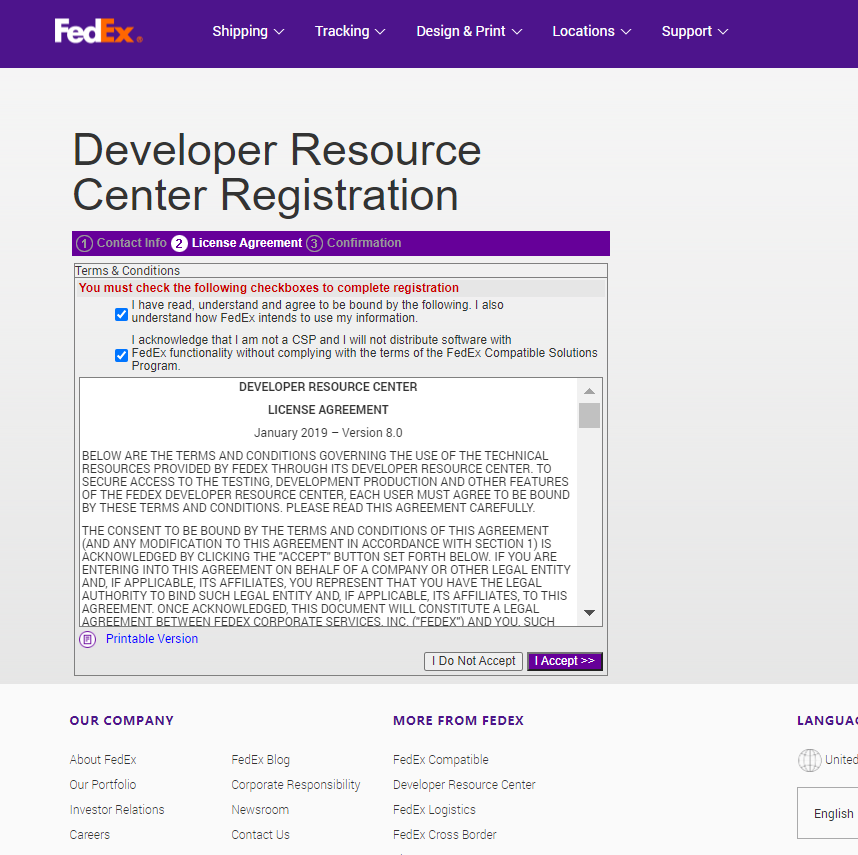This screenshot has width=858, height=855.
Task: Select step 1 Contact Info circle
Action: (85, 243)
